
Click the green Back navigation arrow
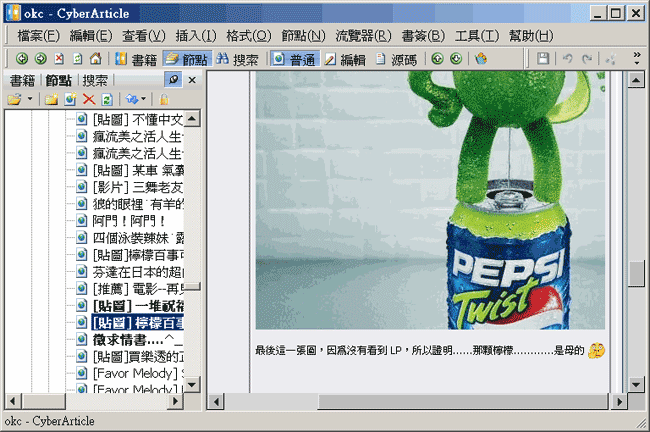point(22,59)
